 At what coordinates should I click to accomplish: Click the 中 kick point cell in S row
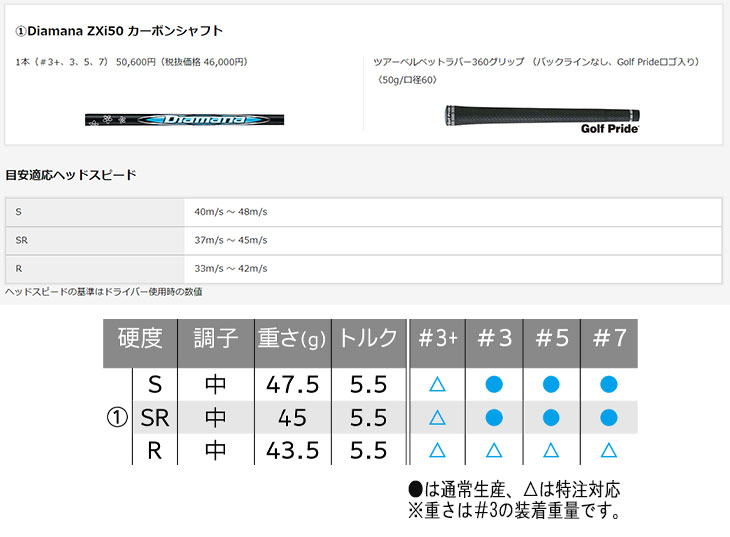pyautogui.click(x=216, y=385)
